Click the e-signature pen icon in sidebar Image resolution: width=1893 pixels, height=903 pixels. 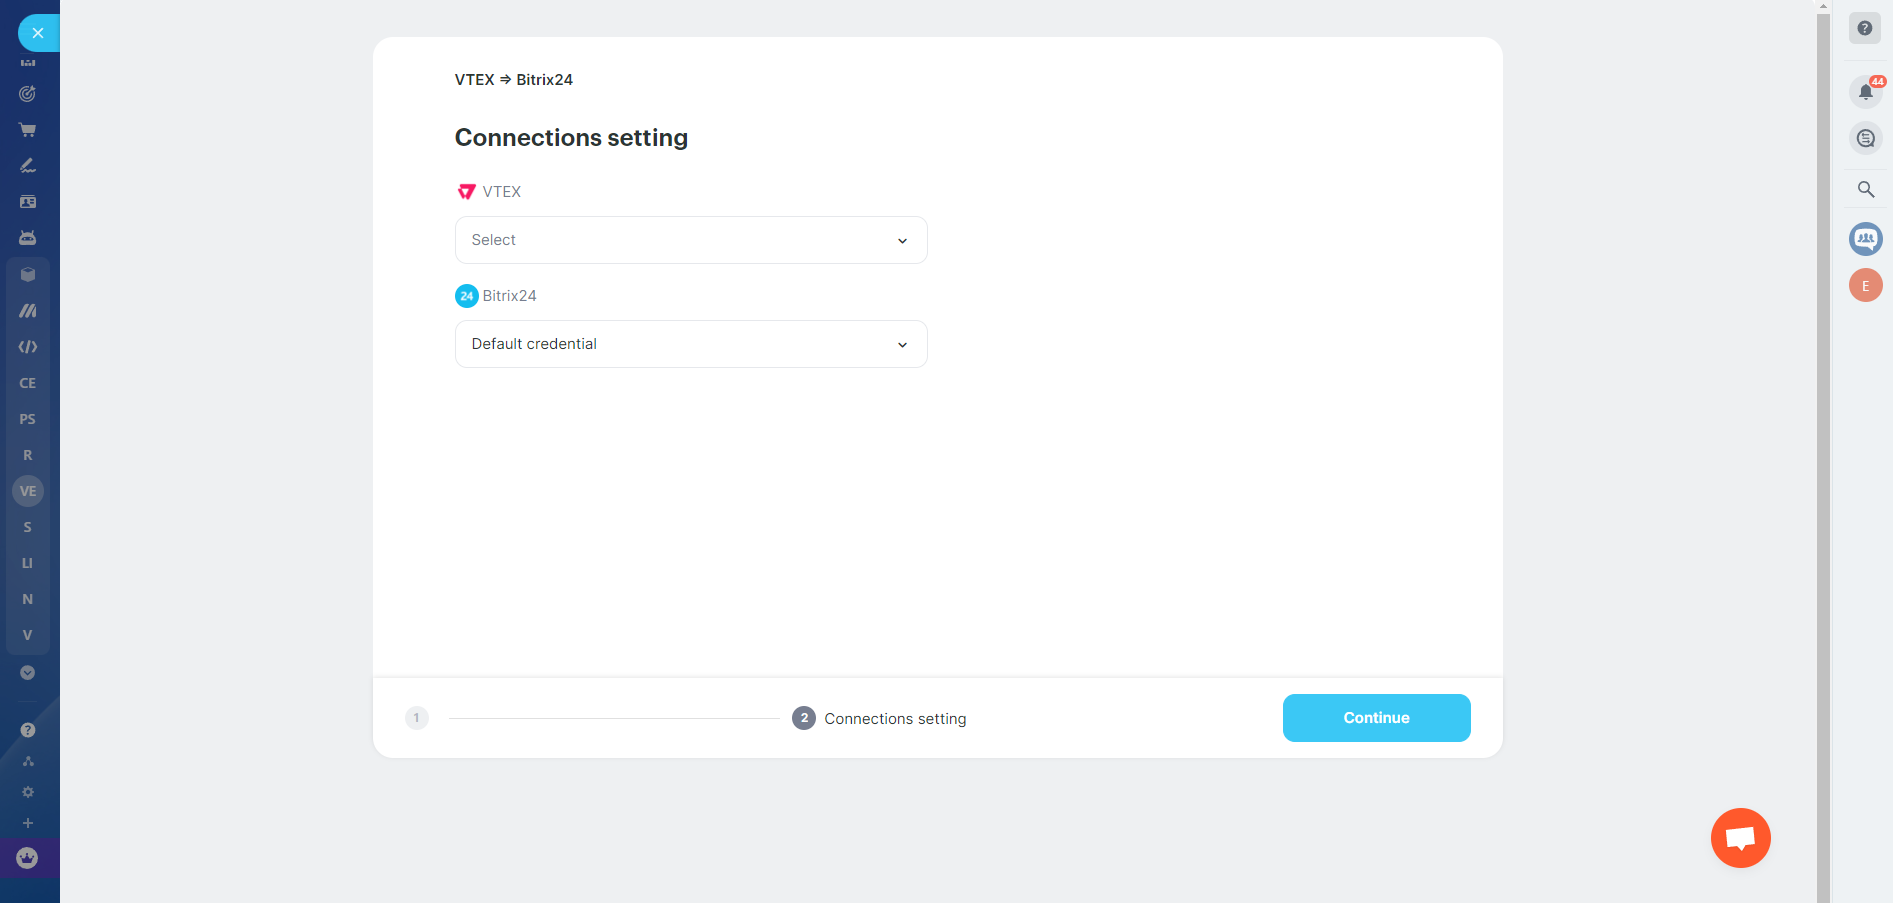[28, 166]
